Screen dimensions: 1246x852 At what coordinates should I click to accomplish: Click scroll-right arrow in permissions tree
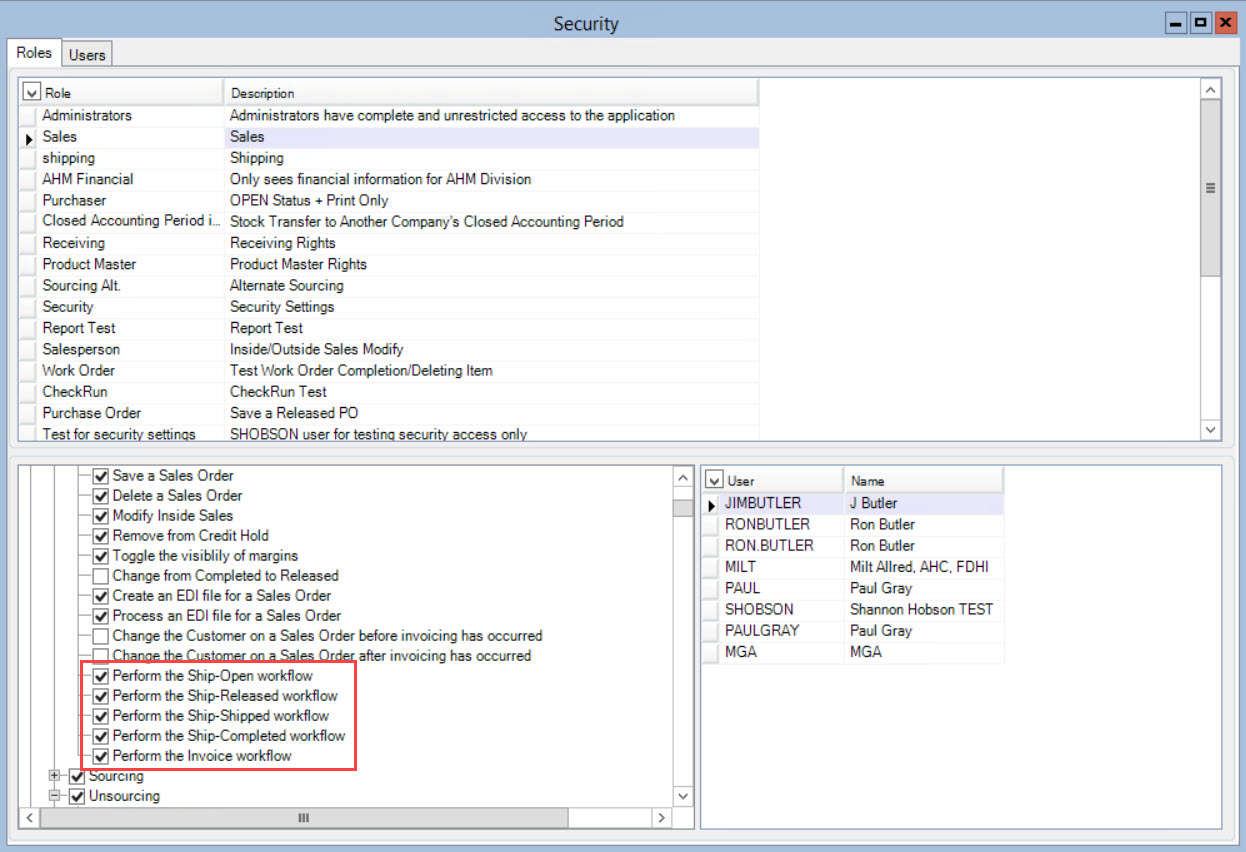(x=660, y=818)
